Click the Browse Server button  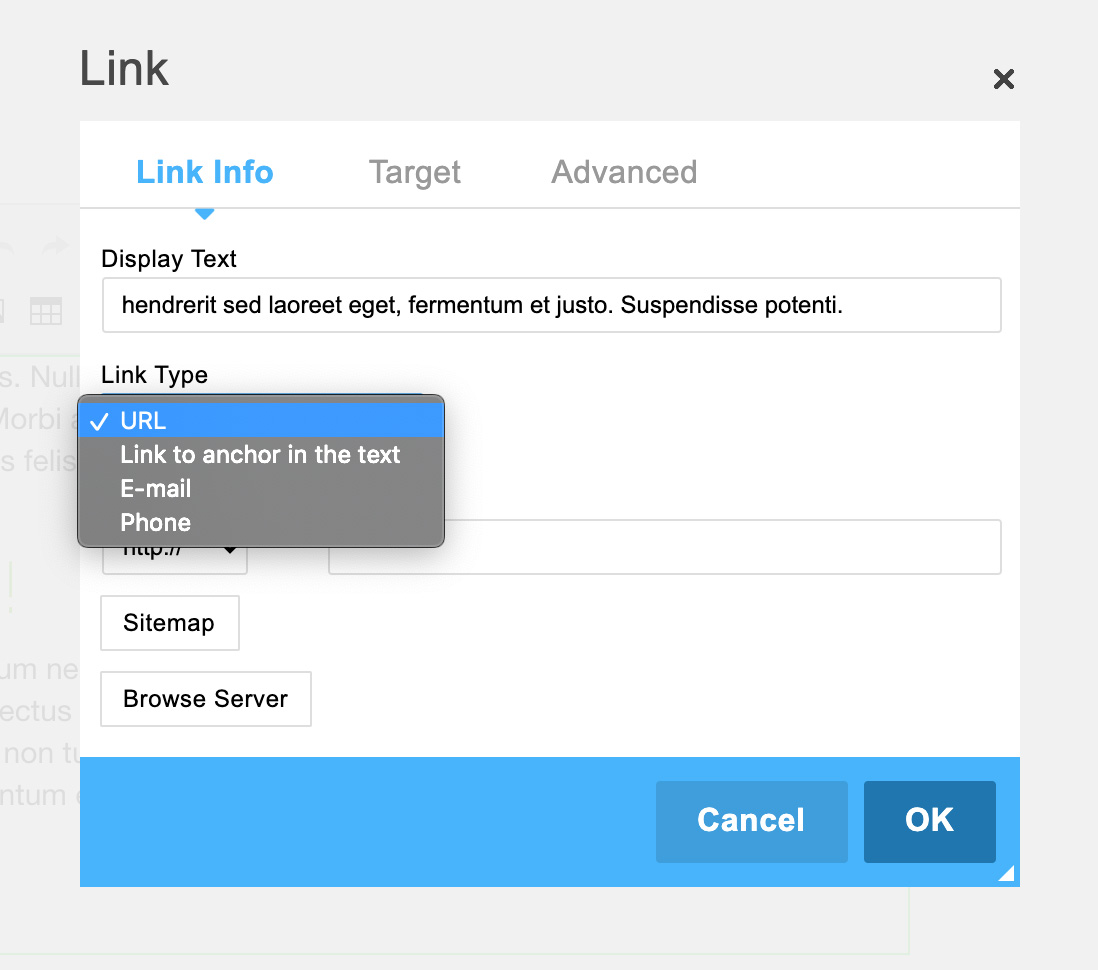206,699
